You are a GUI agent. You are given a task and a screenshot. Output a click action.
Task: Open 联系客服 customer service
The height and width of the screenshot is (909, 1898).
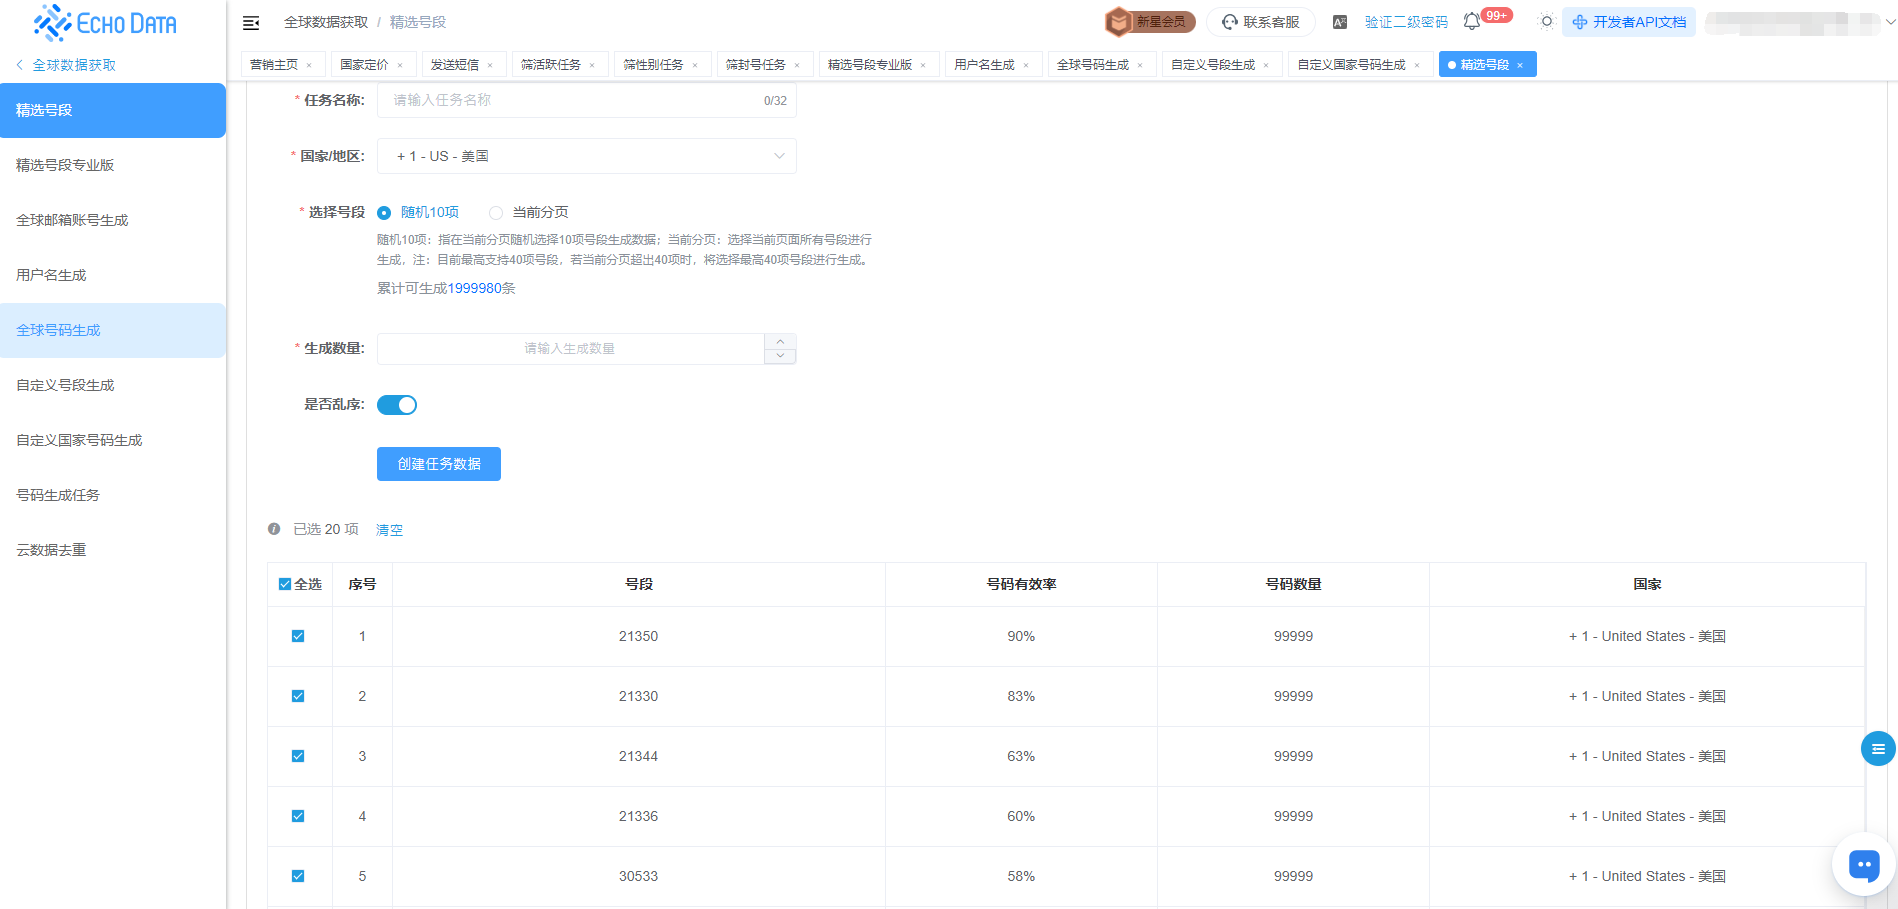click(x=1261, y=22)
